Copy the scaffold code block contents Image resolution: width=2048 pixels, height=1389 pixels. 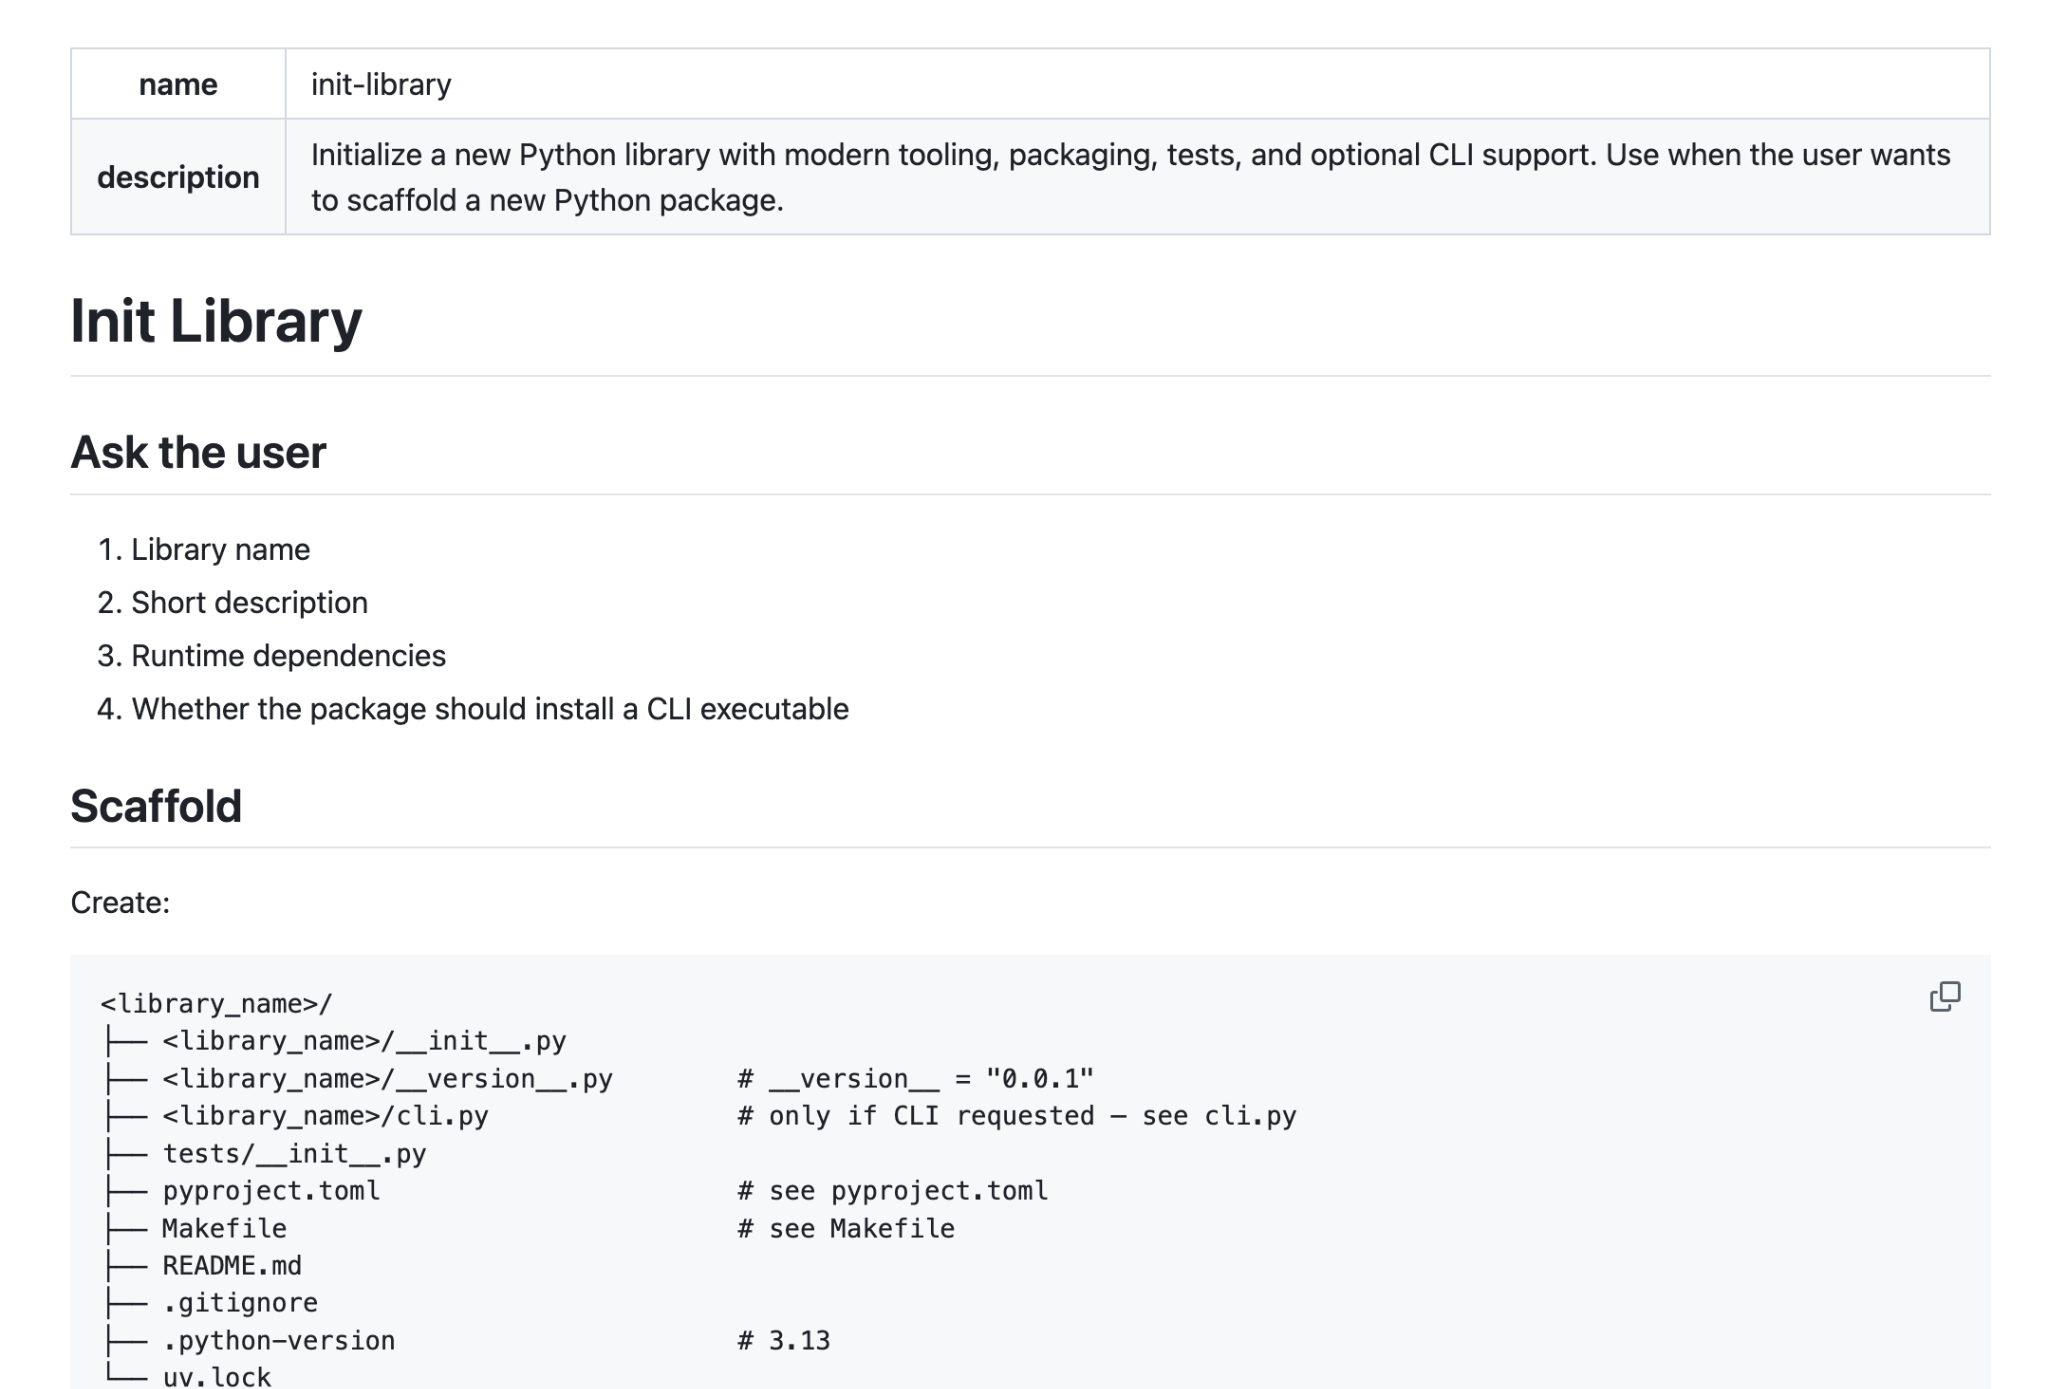1944,996
